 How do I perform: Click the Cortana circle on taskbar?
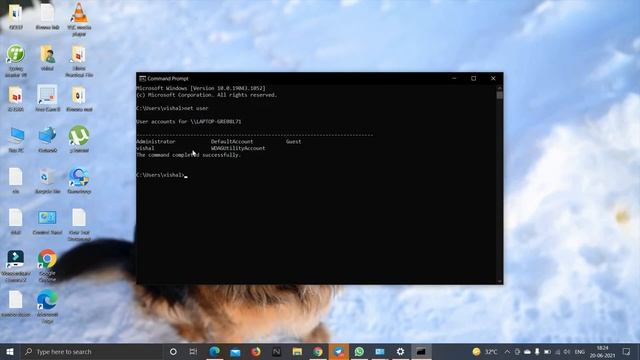coord(173,351)
